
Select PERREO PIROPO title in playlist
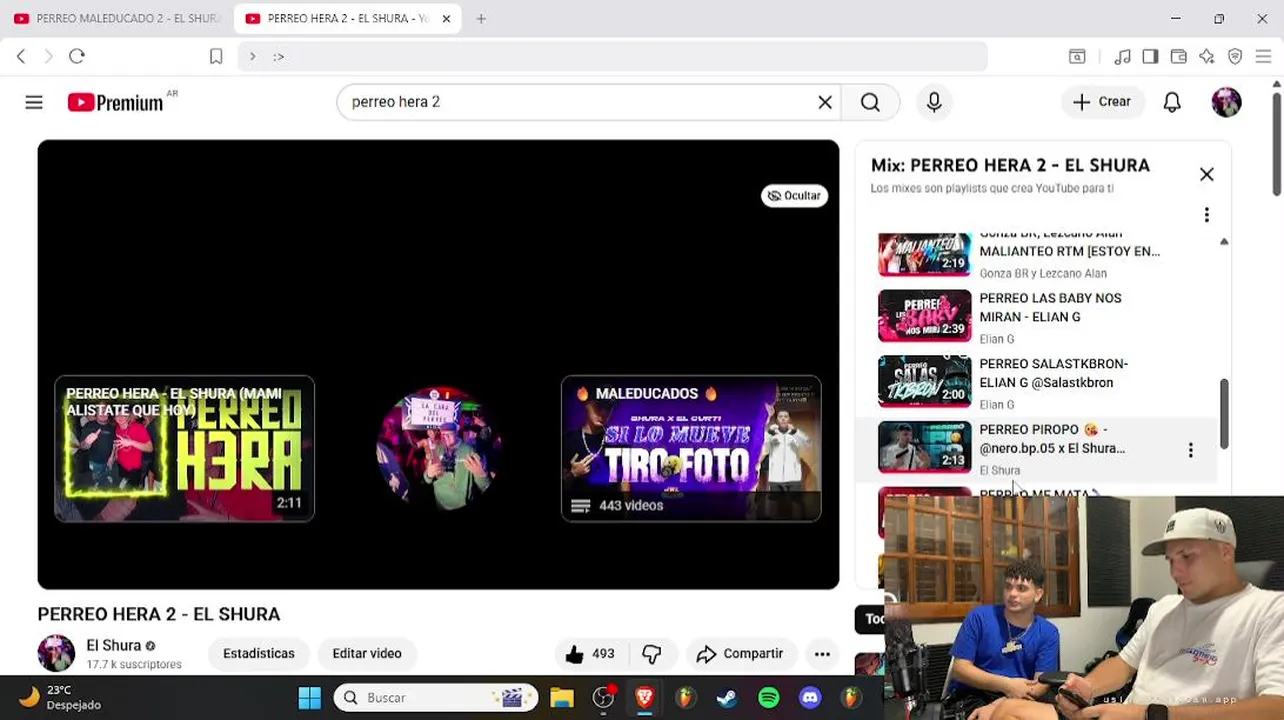[1051, 439]
